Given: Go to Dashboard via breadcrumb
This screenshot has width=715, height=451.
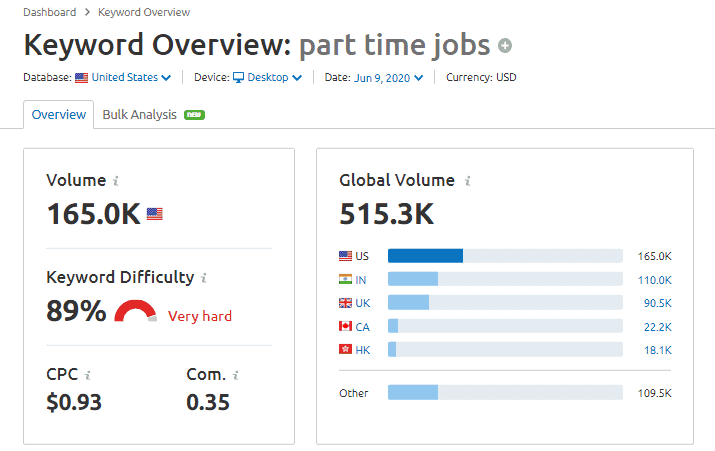Looking at the screenshot, I should (x=49, y=12).
